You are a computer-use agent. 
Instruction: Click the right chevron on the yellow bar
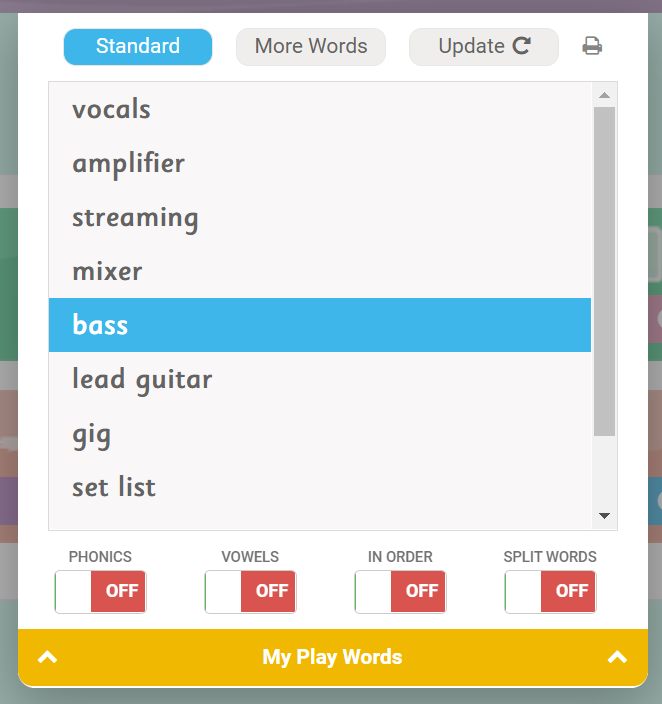coord(617,657)
